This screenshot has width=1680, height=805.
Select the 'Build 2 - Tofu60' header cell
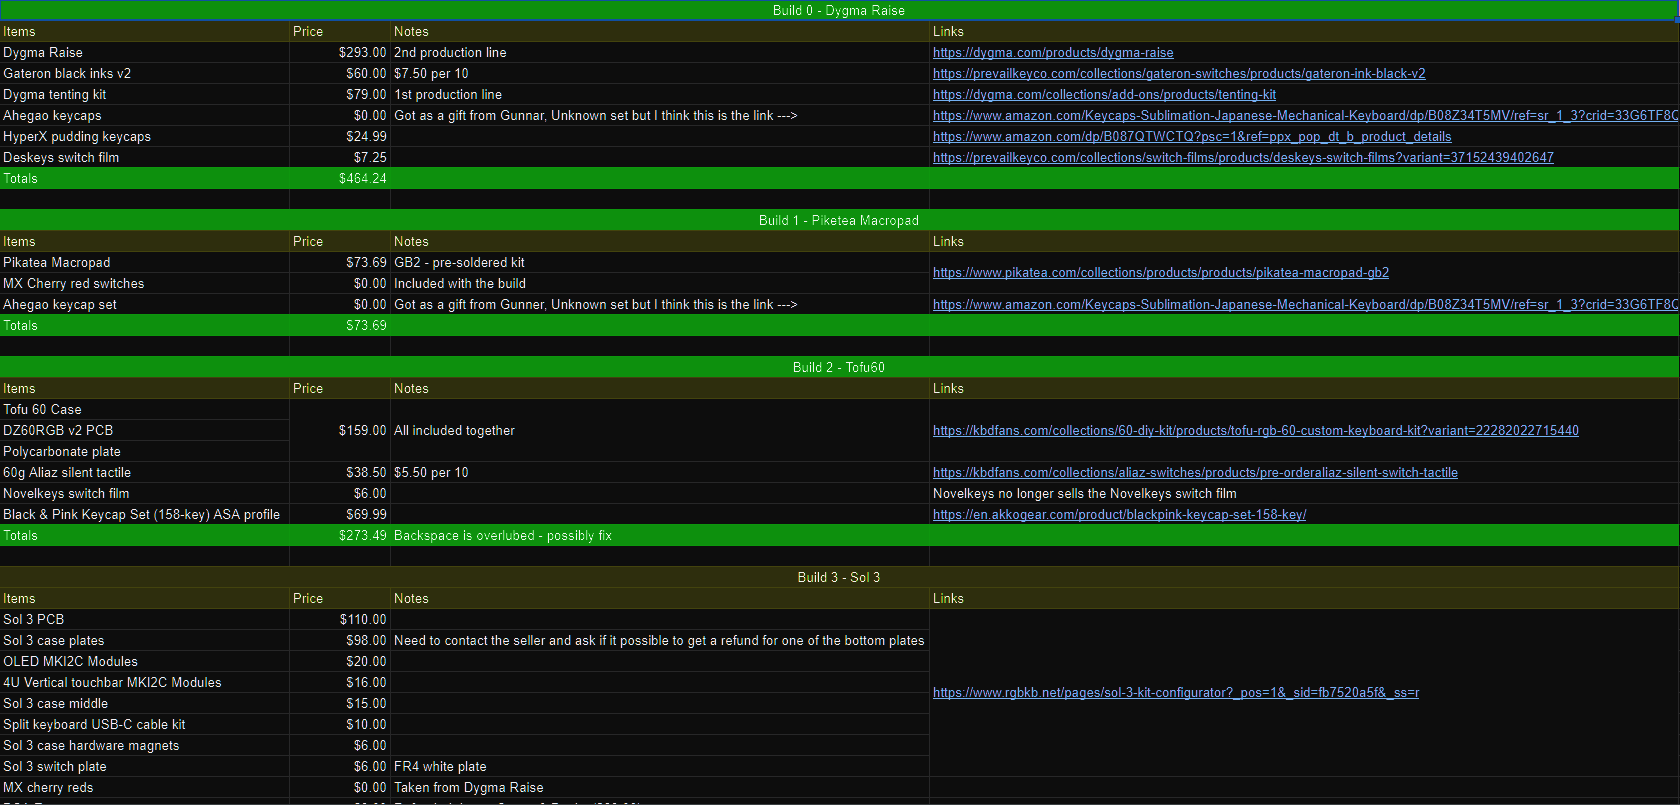pos(839,368)
